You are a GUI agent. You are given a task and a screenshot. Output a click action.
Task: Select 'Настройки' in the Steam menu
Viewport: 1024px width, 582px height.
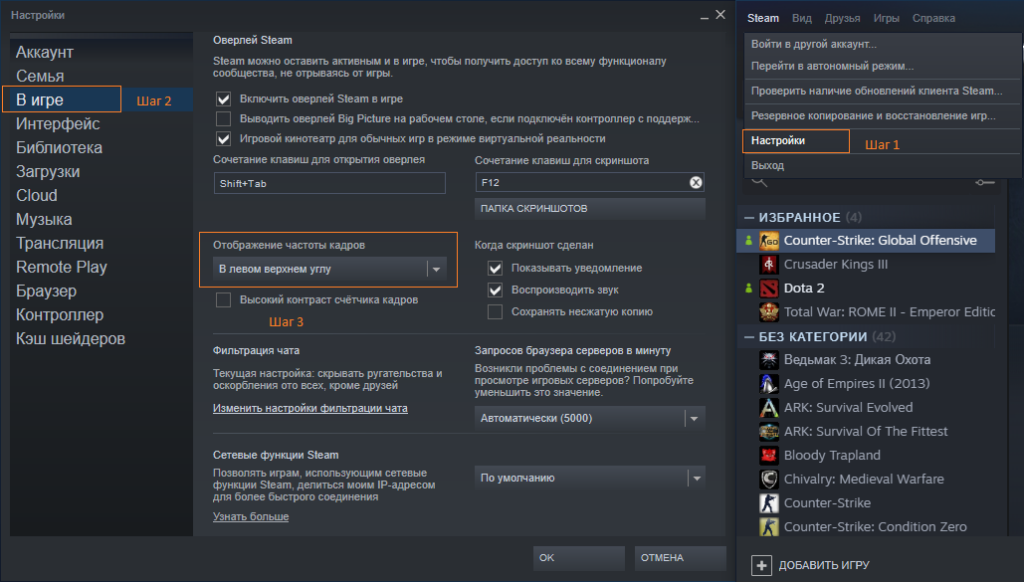[x=778, y=141]
